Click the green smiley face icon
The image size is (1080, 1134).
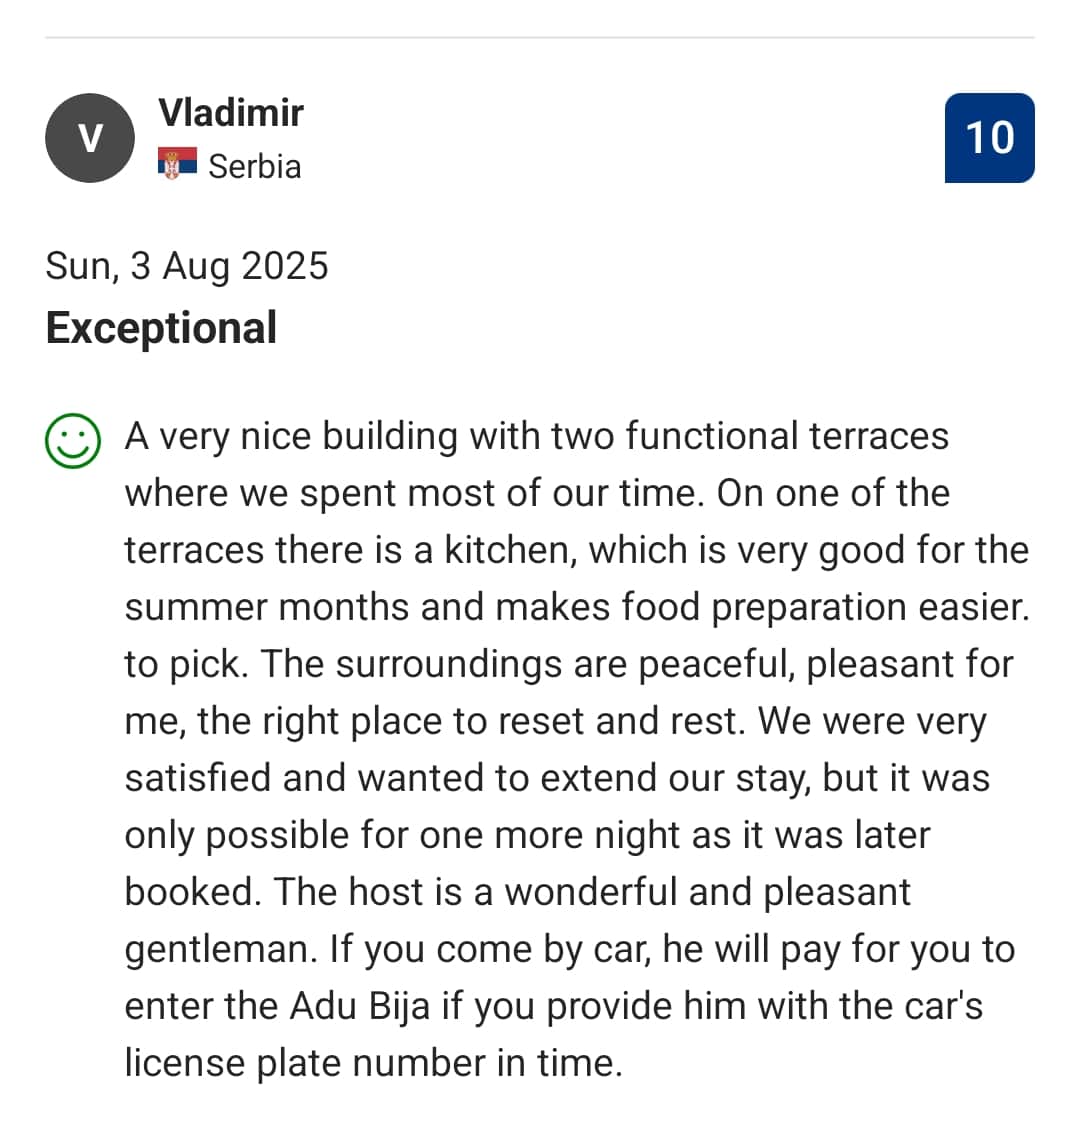point(73,440)
